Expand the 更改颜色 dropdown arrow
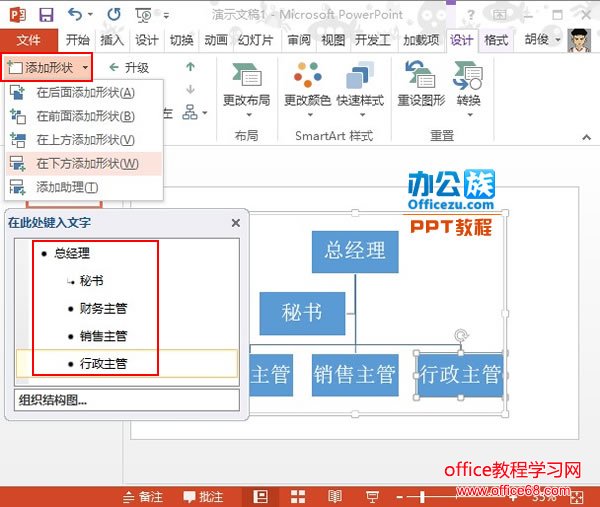This screenshot has width=600, height=507. [x=310, y=115]
